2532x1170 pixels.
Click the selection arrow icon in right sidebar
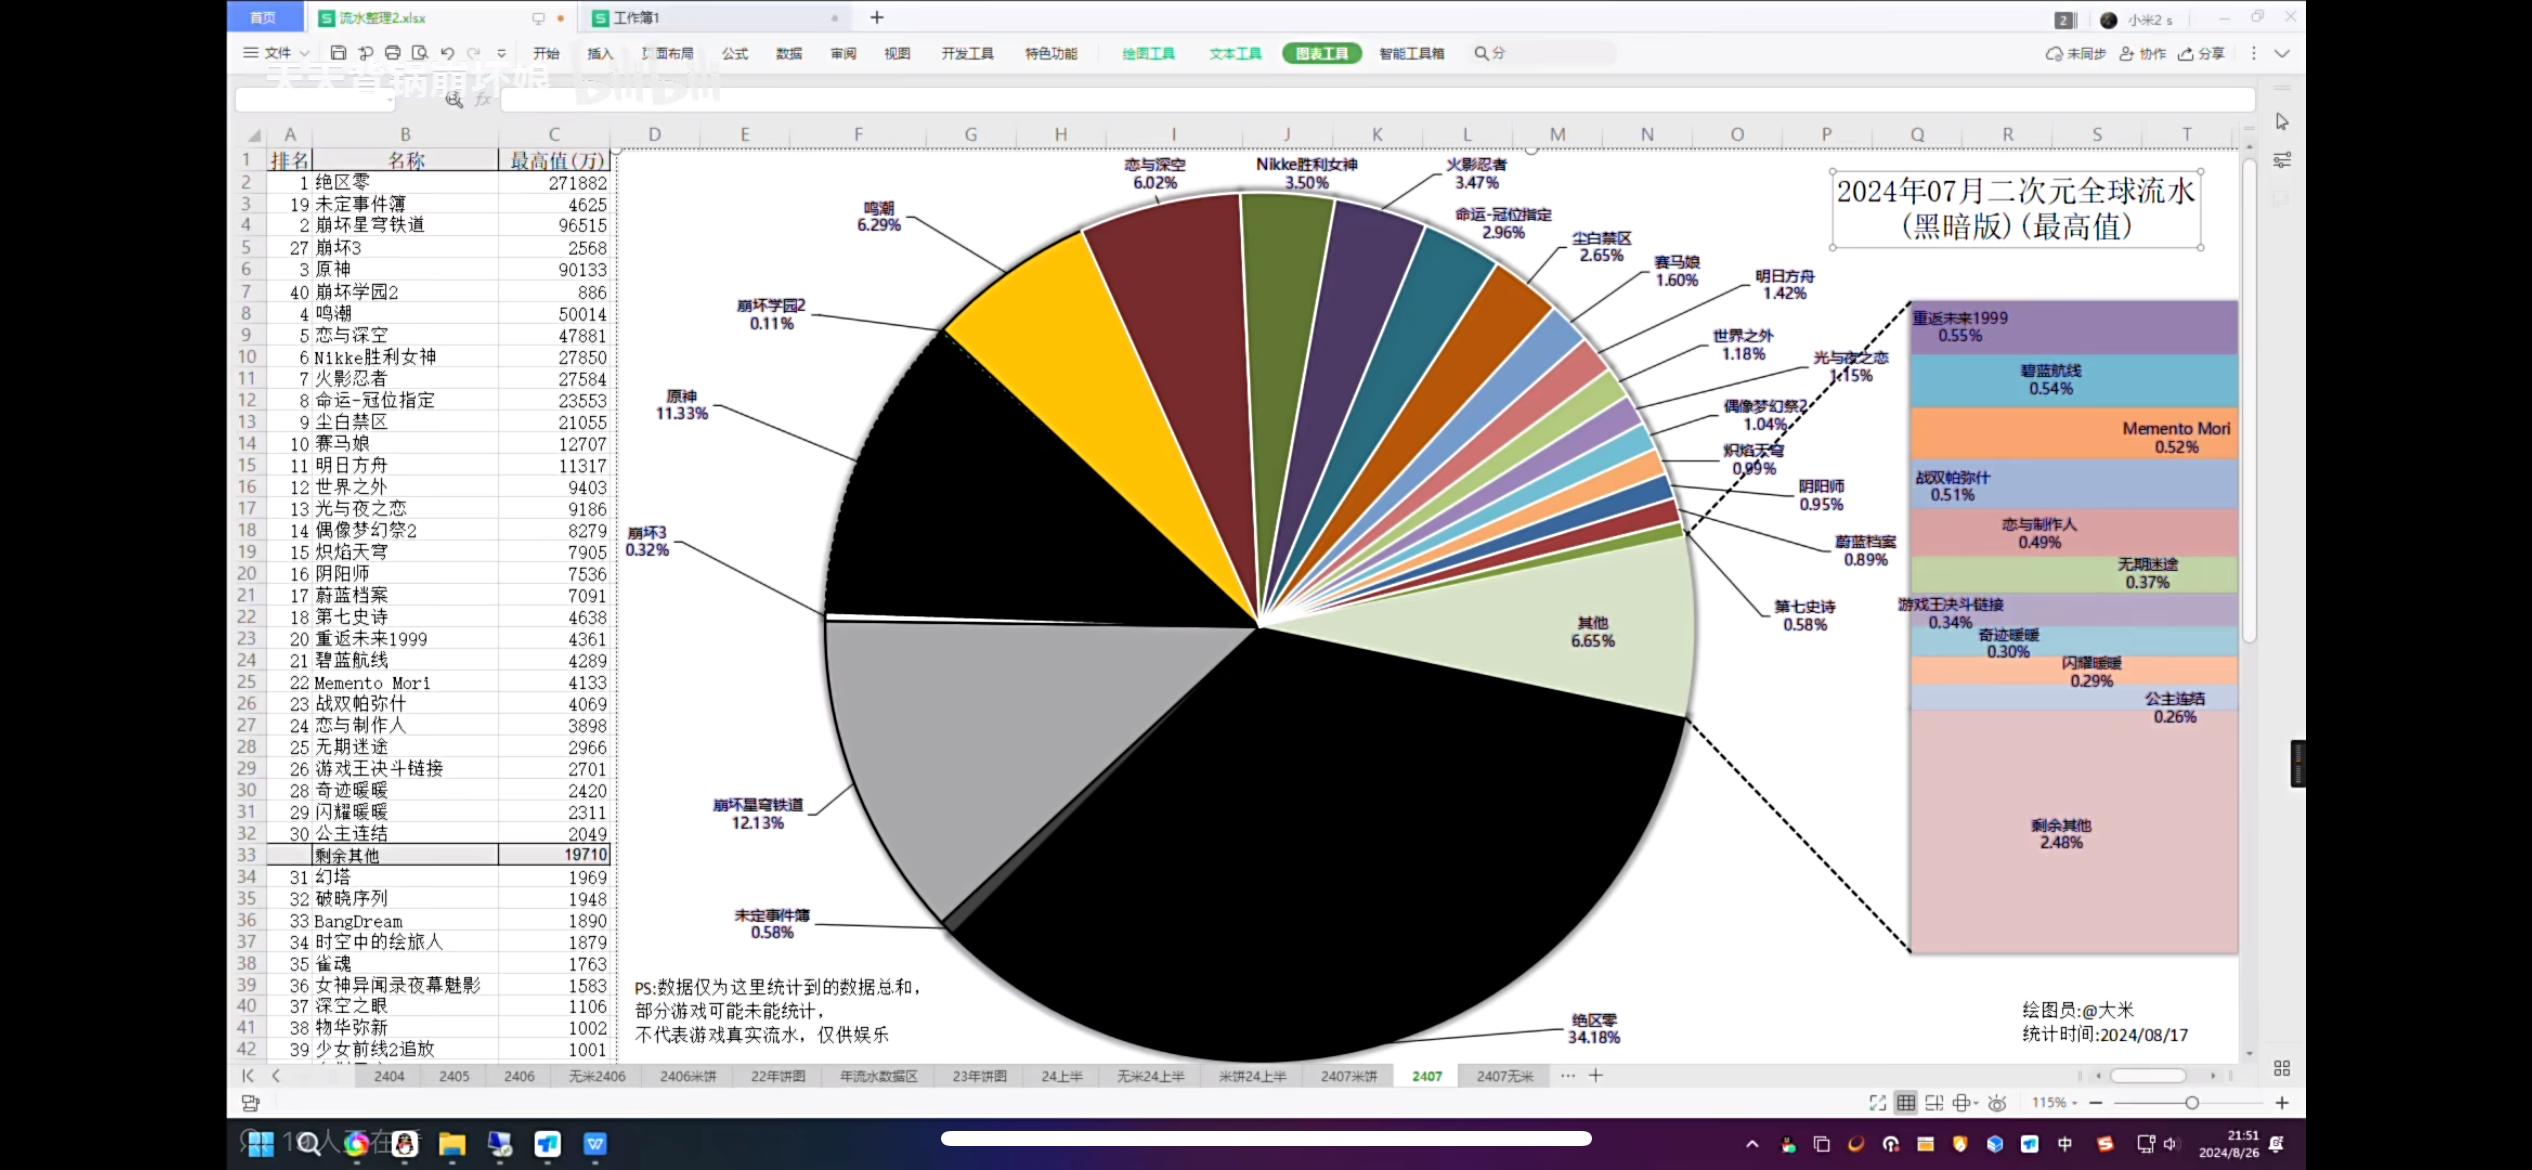point(2282,121)
